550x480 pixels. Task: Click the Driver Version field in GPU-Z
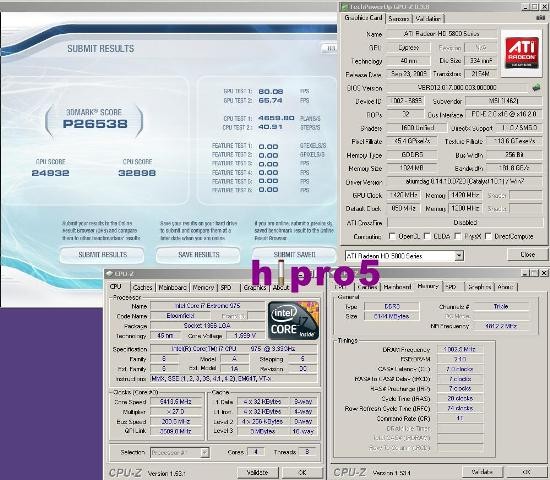click(x=464, y=182)
